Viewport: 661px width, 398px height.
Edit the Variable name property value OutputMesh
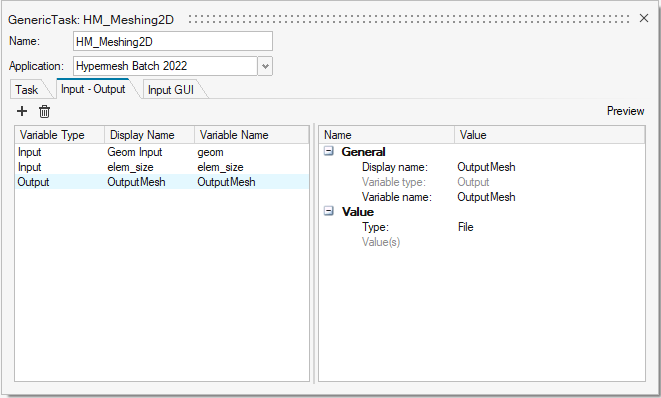486,197
